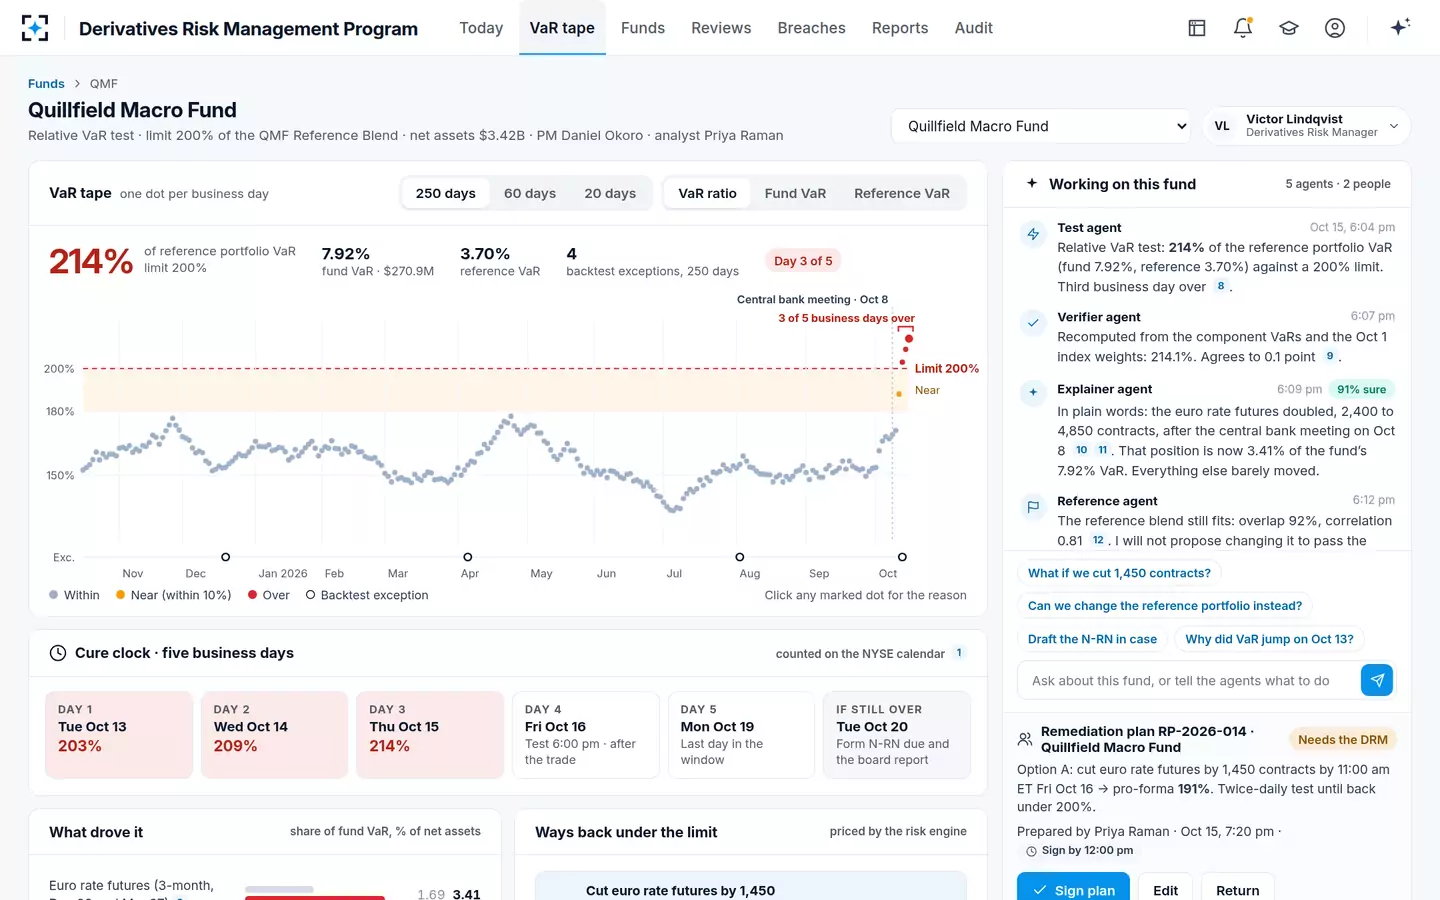Viewport: 1440px width, 900px height.
Task: Send the message with paper-plane icon
Action: 1377,680
